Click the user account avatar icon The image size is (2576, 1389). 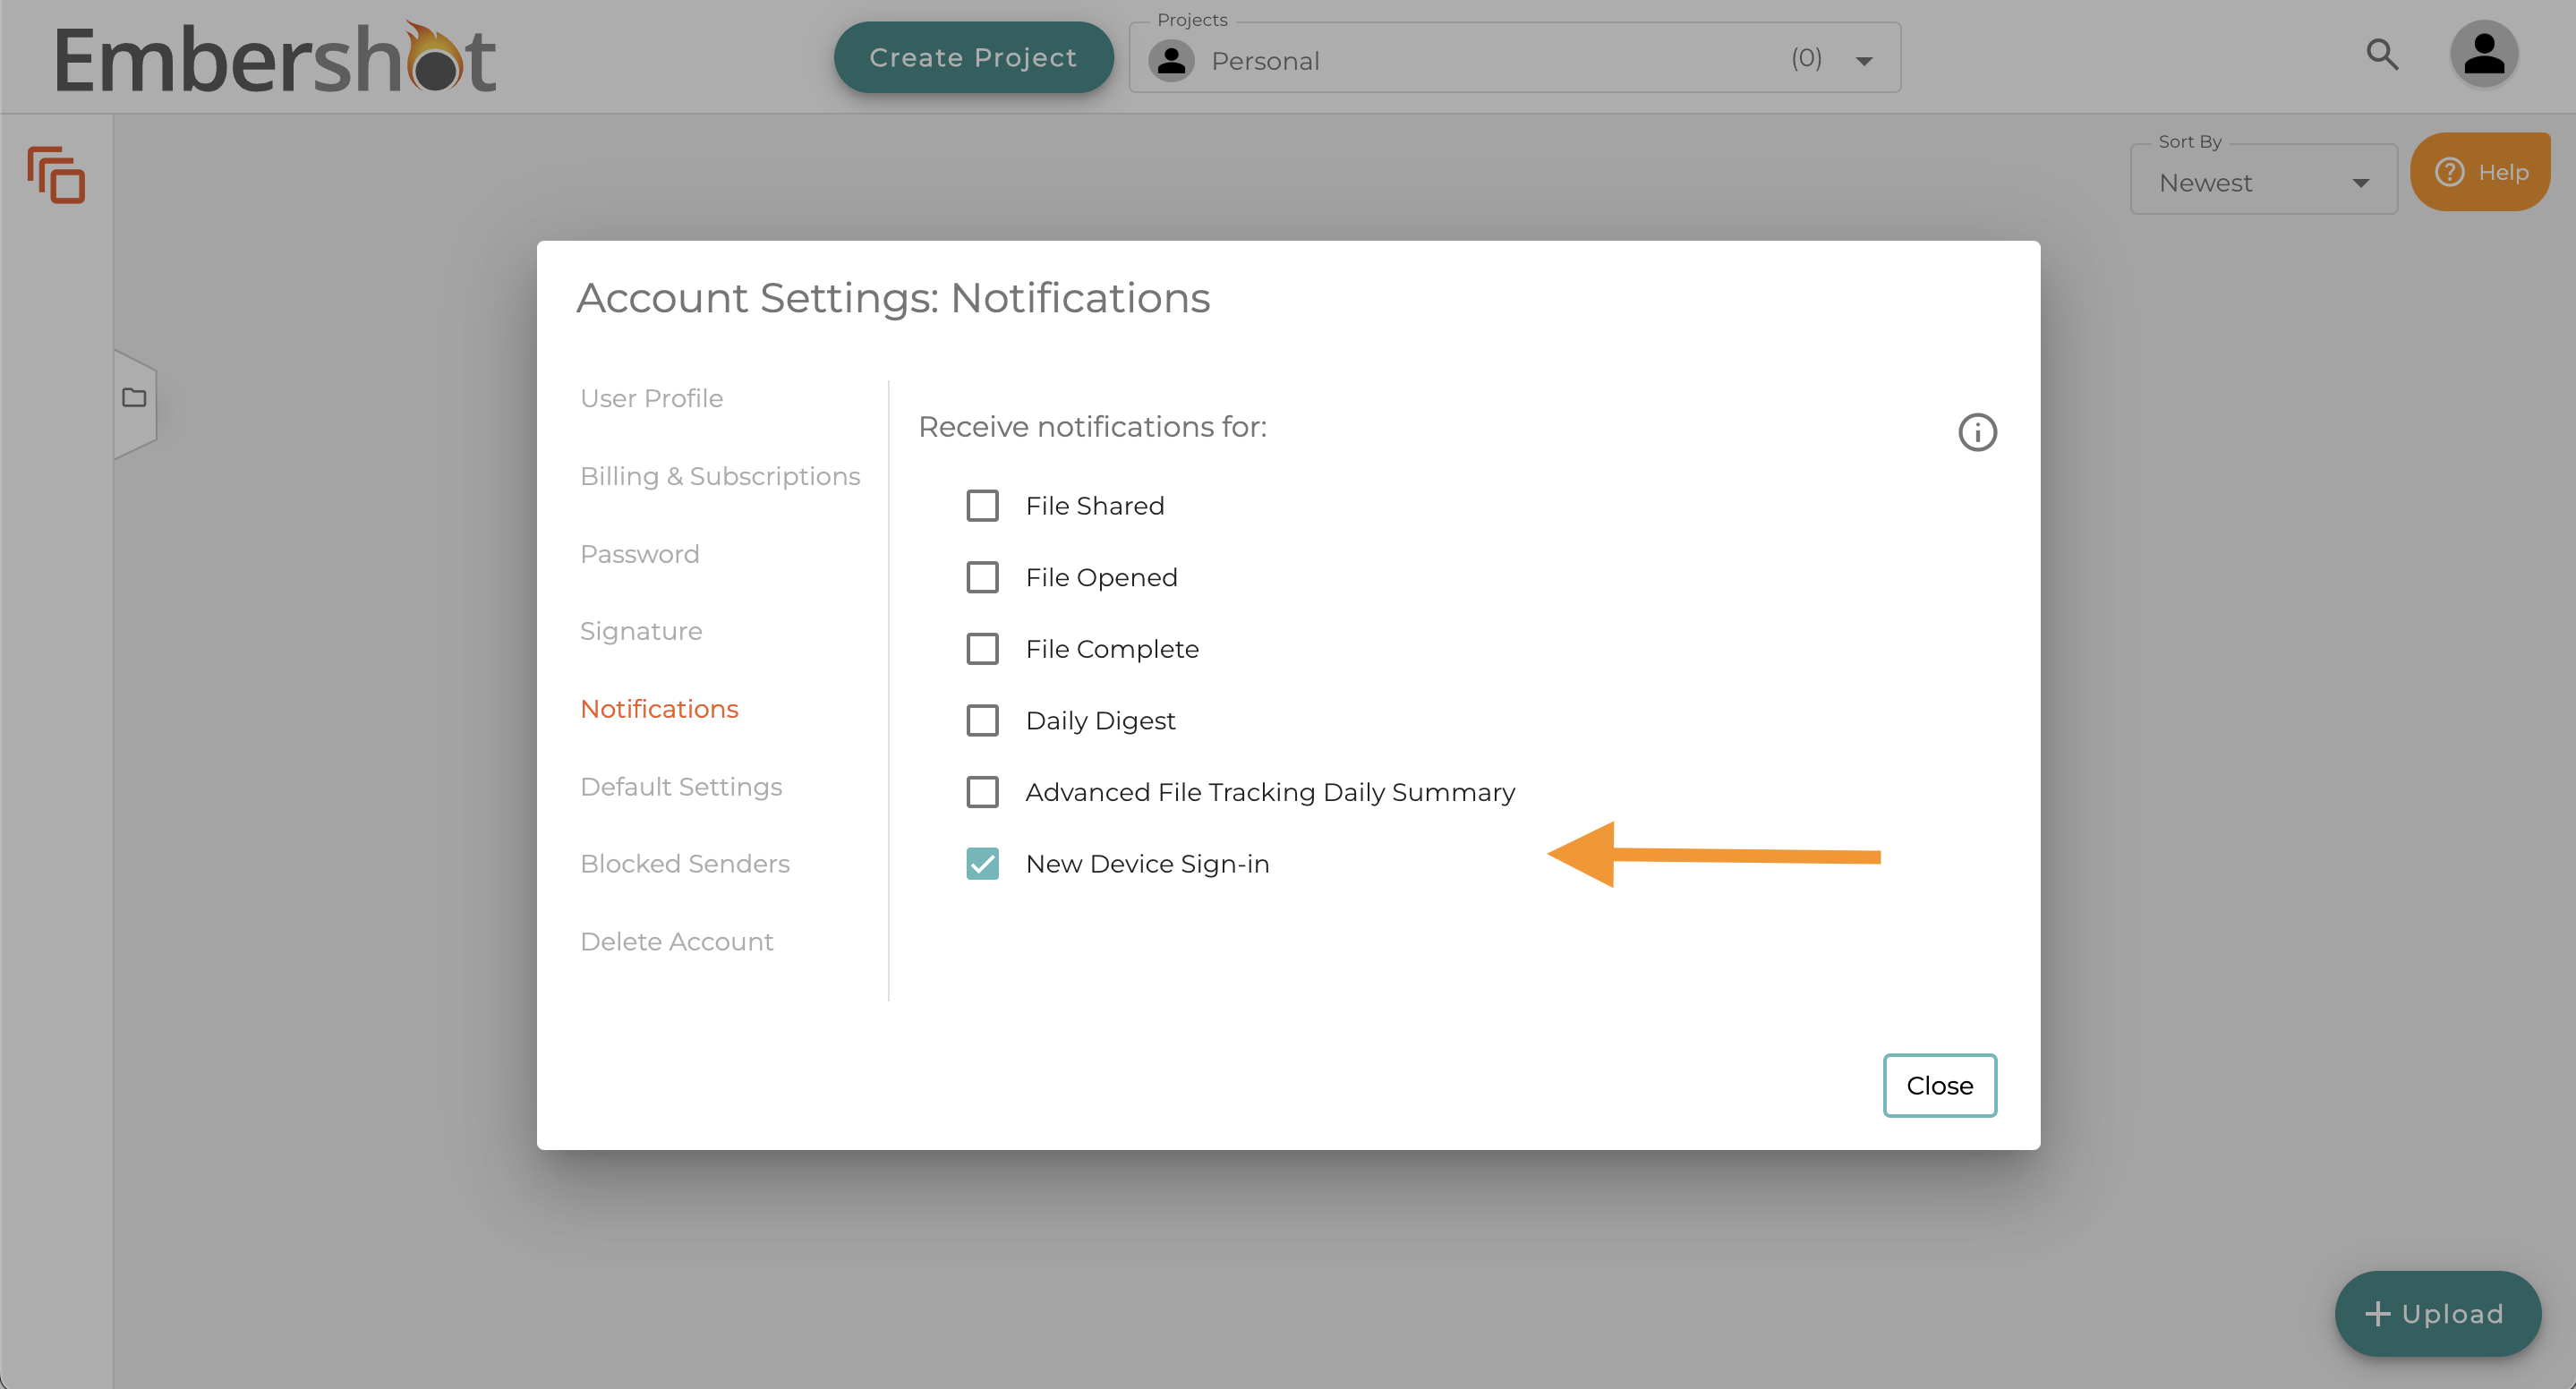click(2483, 55)
